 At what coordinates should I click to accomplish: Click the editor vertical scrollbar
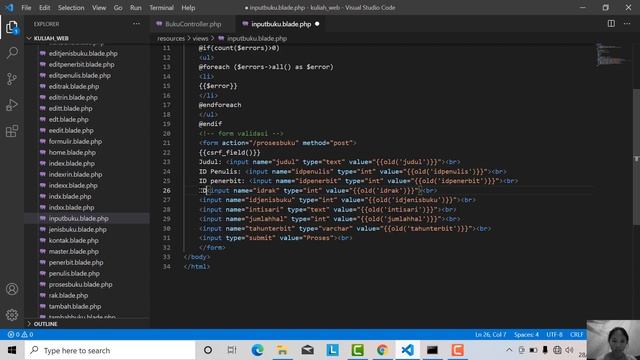(636, 156)
